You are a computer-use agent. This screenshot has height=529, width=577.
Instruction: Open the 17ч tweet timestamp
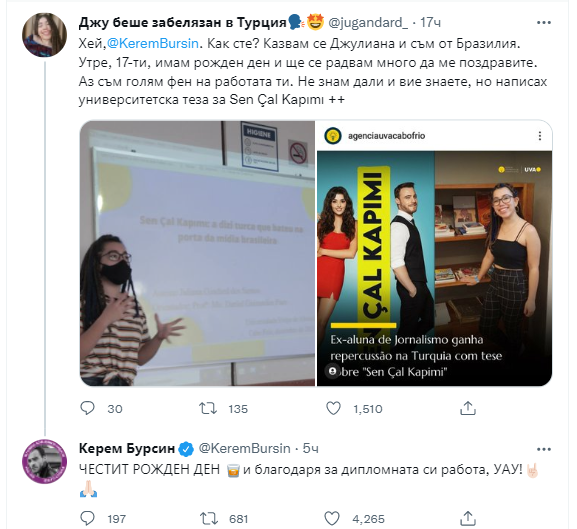[431, 23]
